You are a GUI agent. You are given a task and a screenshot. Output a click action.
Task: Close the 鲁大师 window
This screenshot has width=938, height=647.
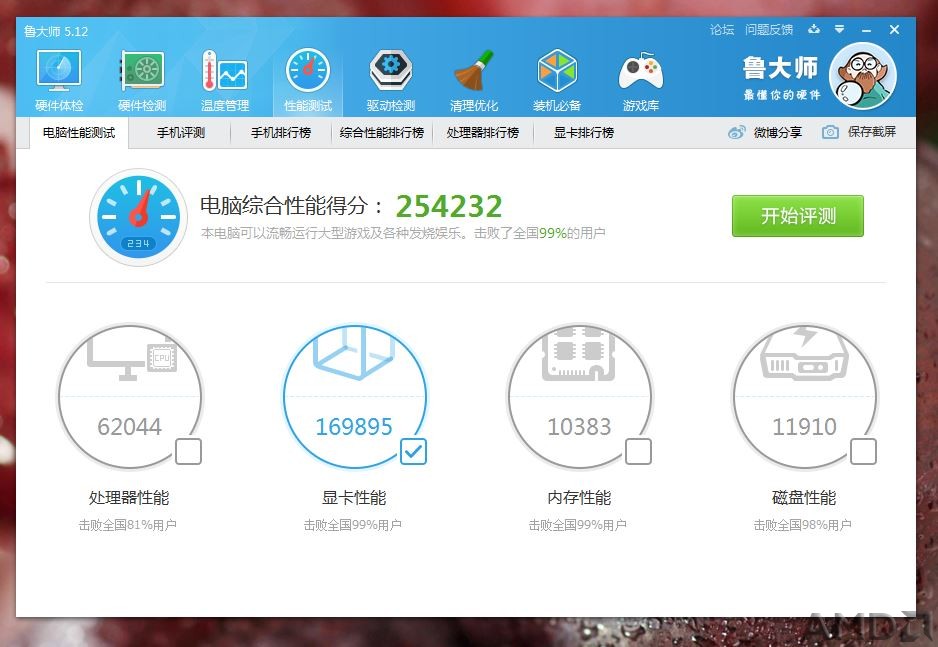point(894,29)
